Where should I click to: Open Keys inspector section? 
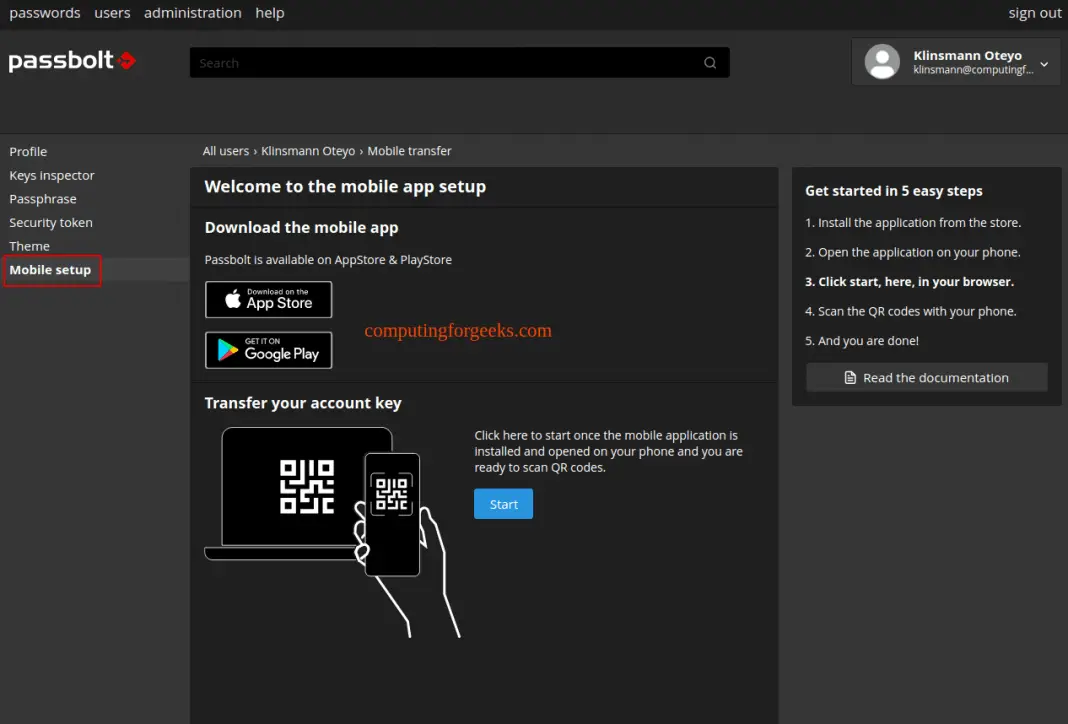click(x=52, y=175)
